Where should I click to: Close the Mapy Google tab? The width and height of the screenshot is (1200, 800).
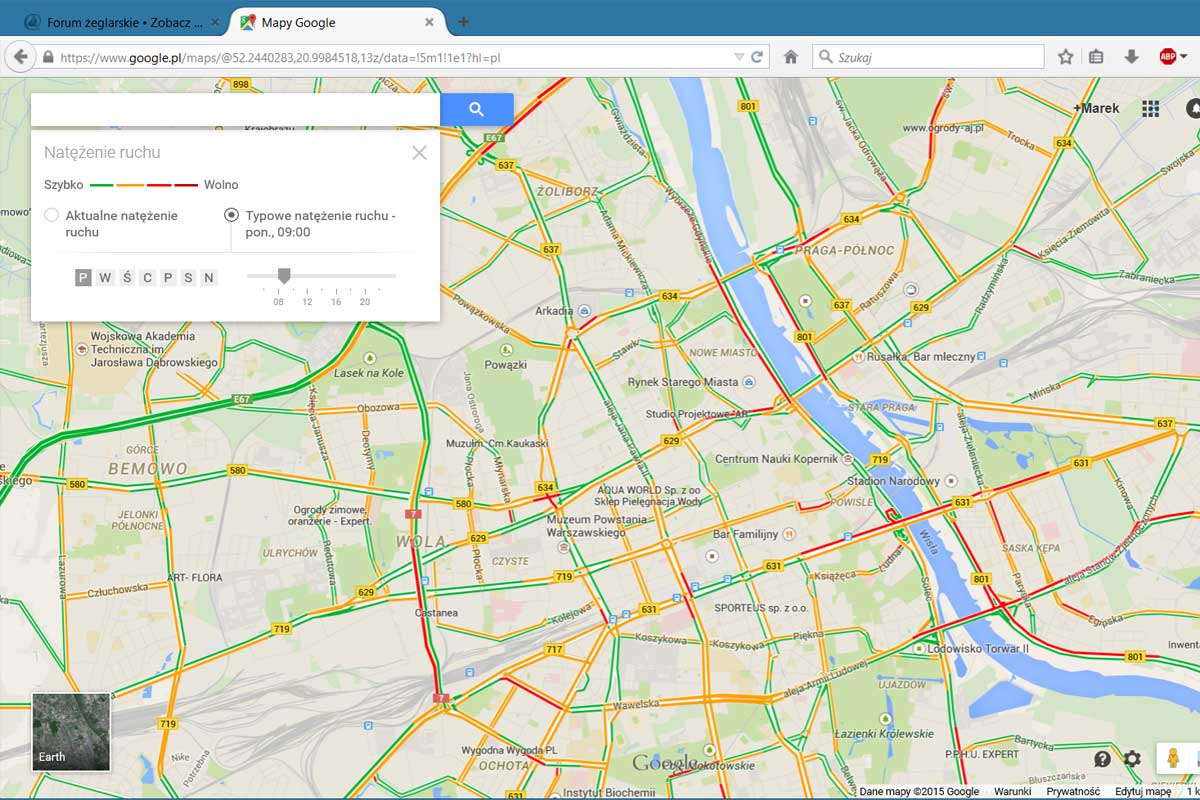(430, 22)
